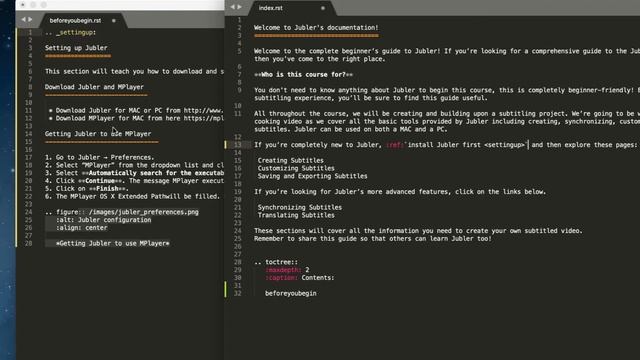Click step 3 'Automatically search for the executable'
Image resolution: width=640 pixels, height=360 pixels.
(x=134, y=173)
